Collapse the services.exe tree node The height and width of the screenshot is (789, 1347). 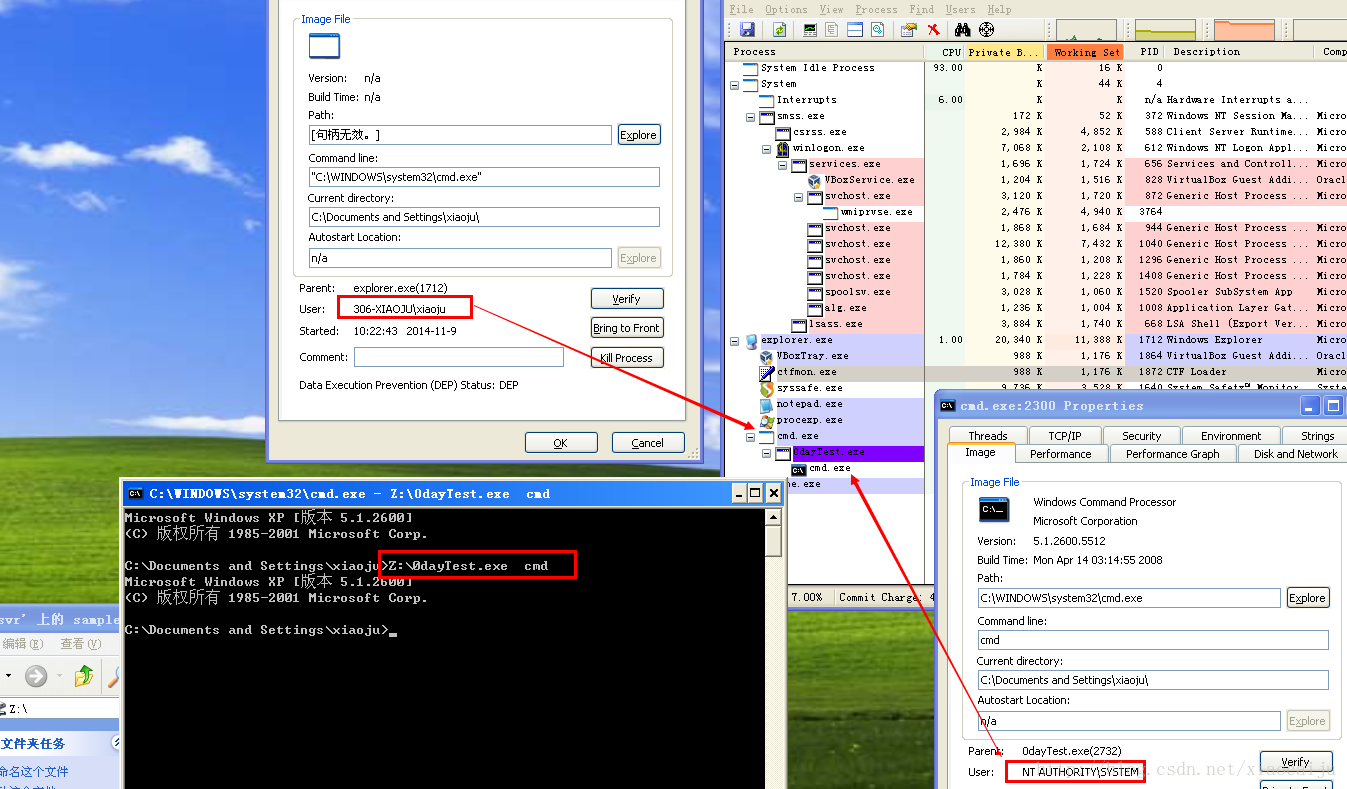point(783,164)
